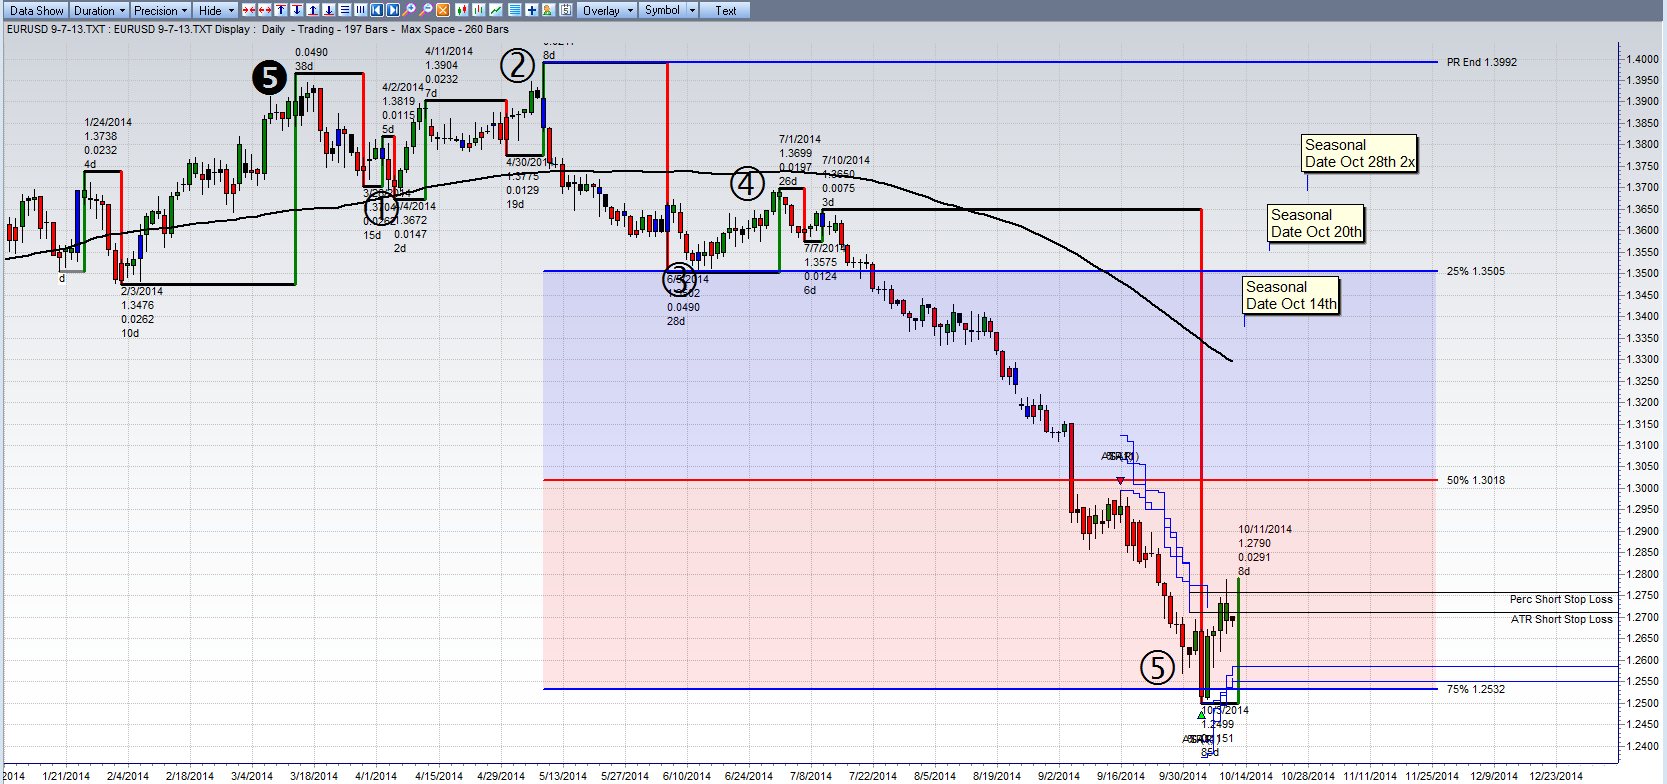Click the wave 2 circle marker

click(x=517, y=66)
